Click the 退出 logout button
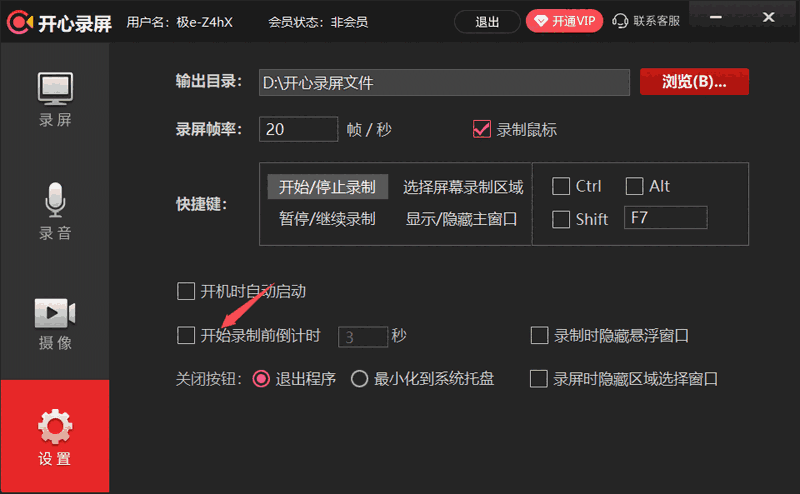The height and width of the screenshot is (494, 800). click(x=487, y=22)
